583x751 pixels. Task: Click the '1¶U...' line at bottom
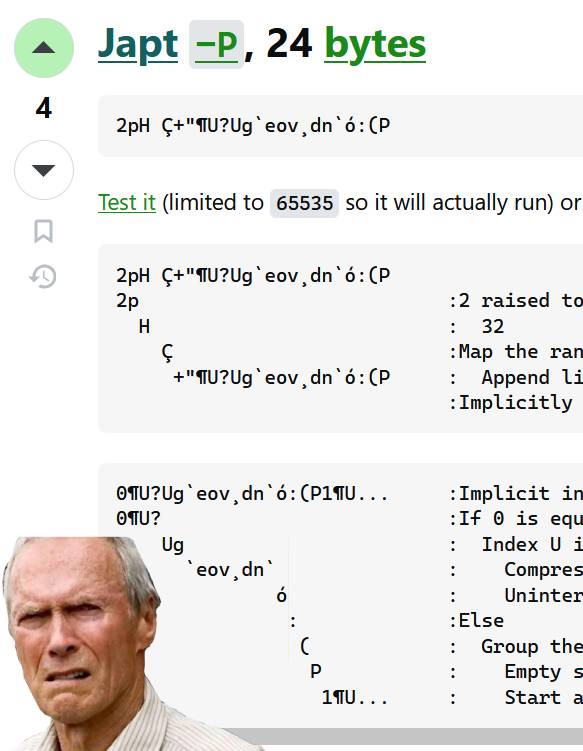355,697
